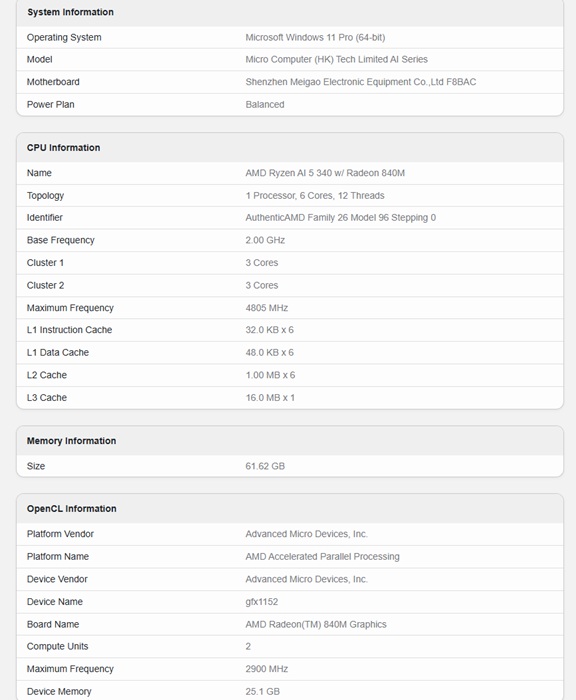Select the '32.0 KB x 6' value
This screenshot has width=576, height=700.
point(269,330)
